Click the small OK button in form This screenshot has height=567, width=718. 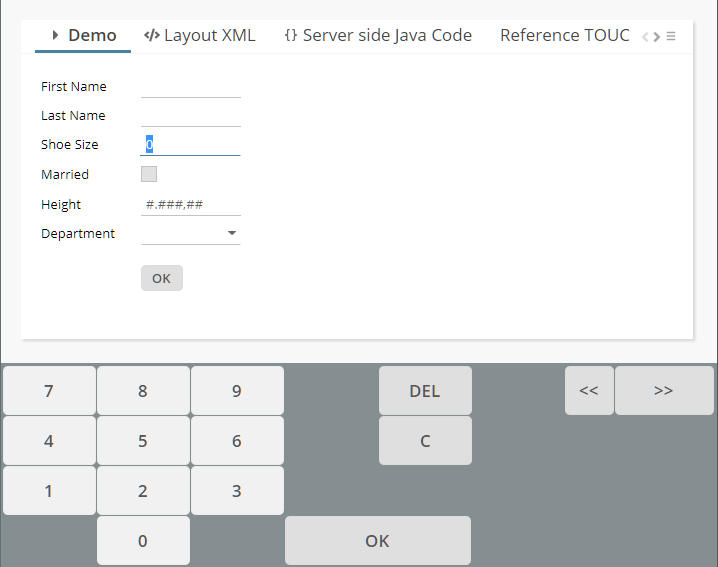coord(162,278)
